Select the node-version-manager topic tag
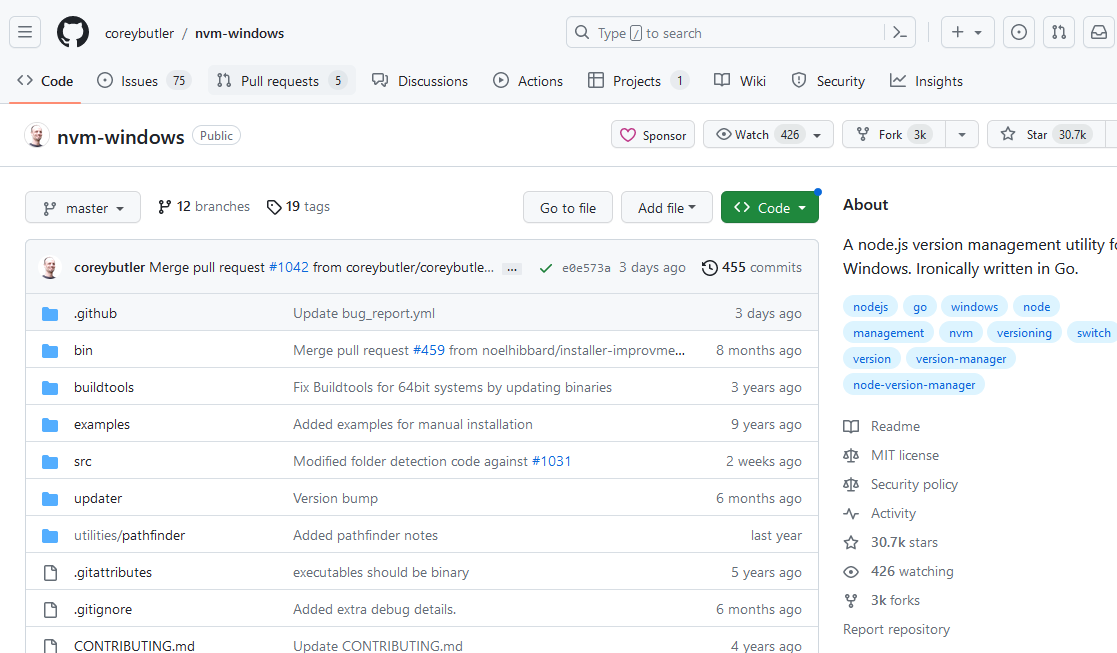Viewport: 1117px width, 653px height. 914,385
